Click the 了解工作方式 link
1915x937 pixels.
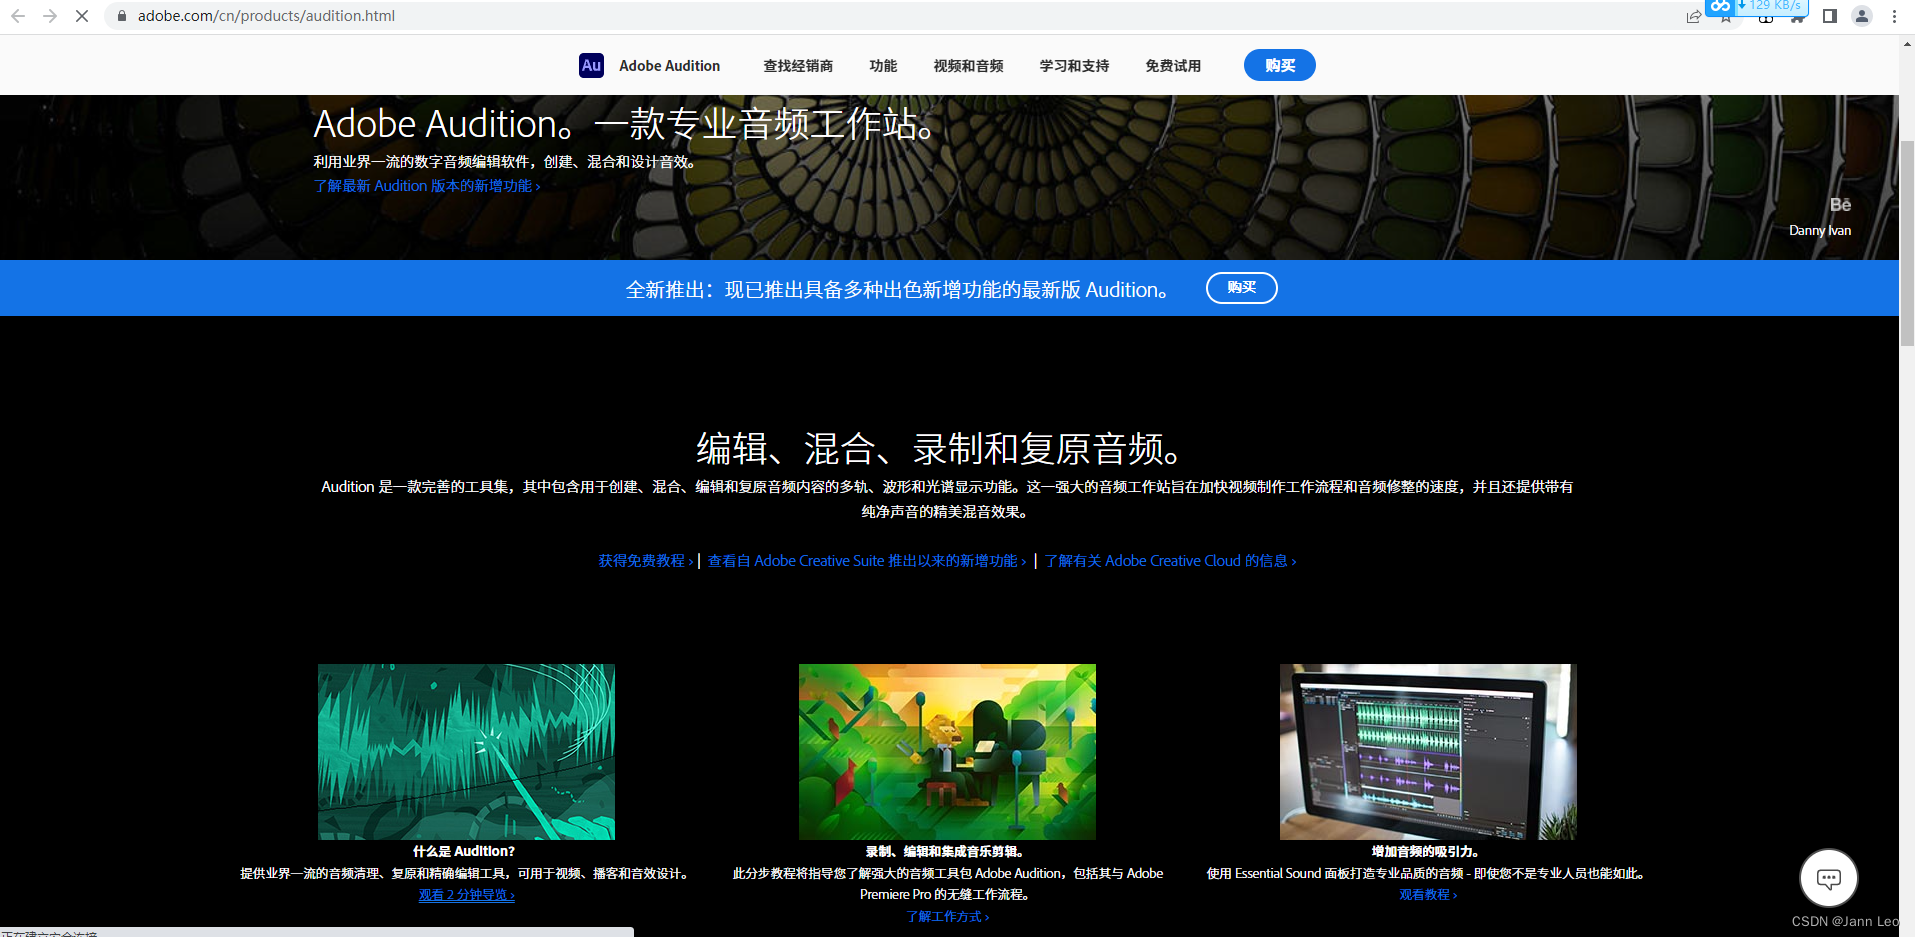[948, 917]
